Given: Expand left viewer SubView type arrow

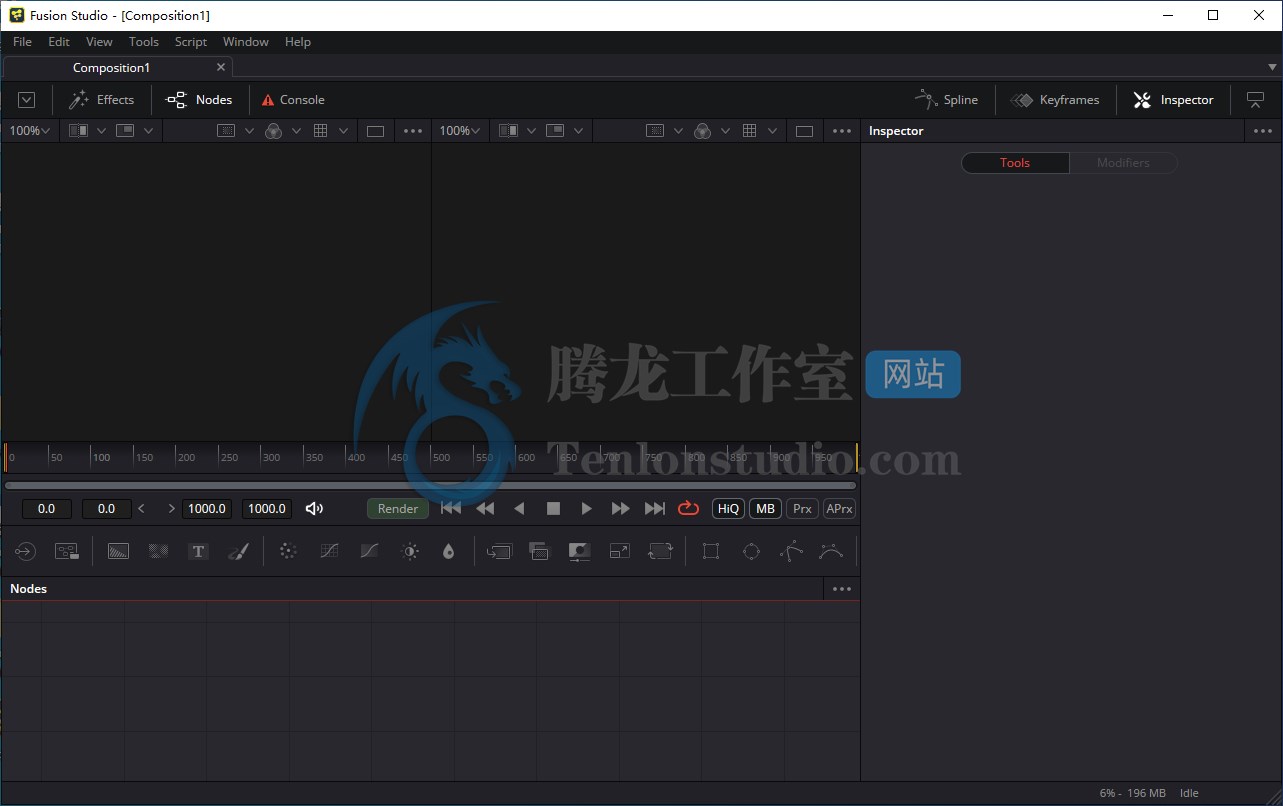Looking at the screenshot, I should 148,131.
